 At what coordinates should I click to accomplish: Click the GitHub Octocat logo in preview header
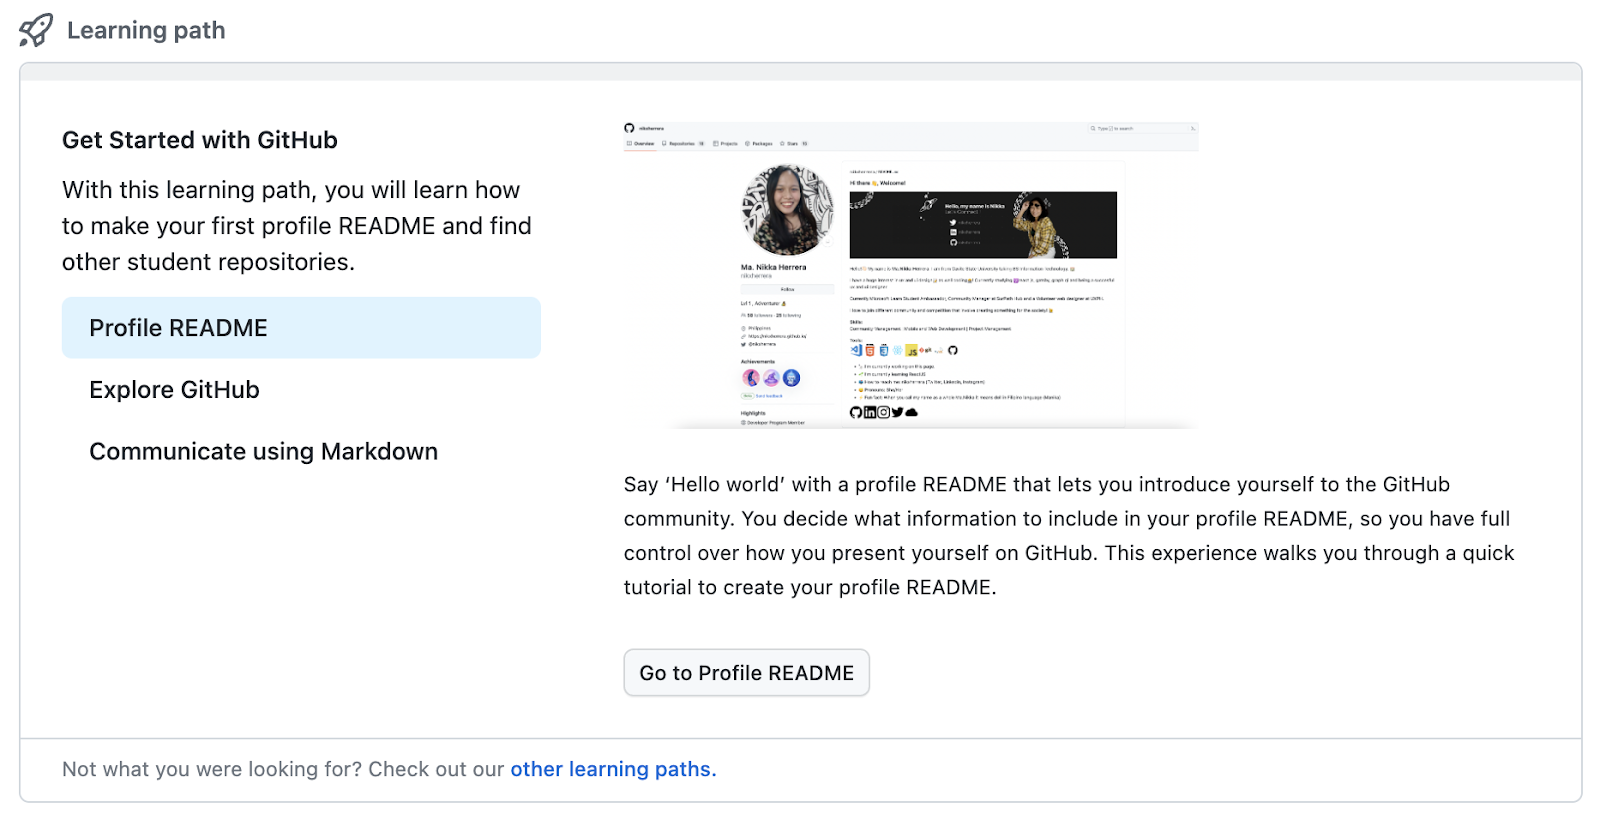coord(629,128)
